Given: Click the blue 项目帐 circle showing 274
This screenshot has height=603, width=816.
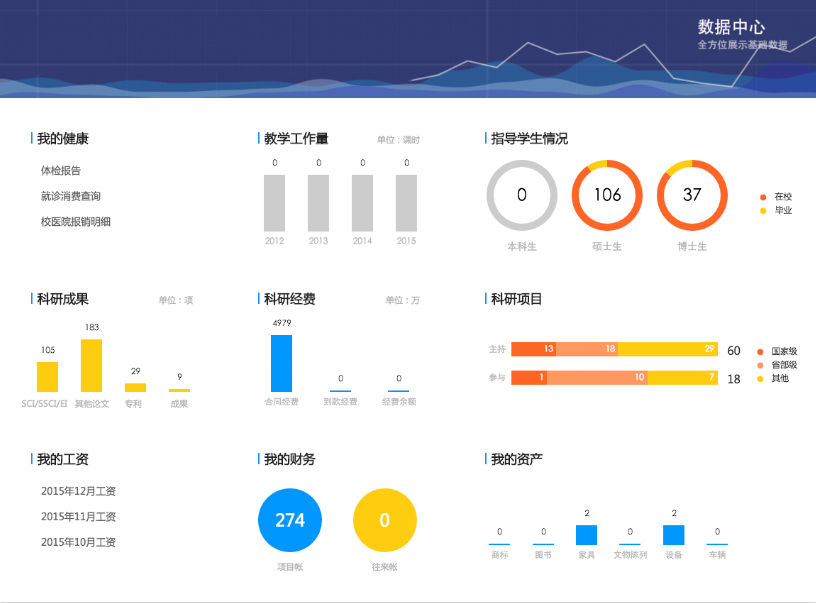Looking at the screenshot, I should pos(290,519).
